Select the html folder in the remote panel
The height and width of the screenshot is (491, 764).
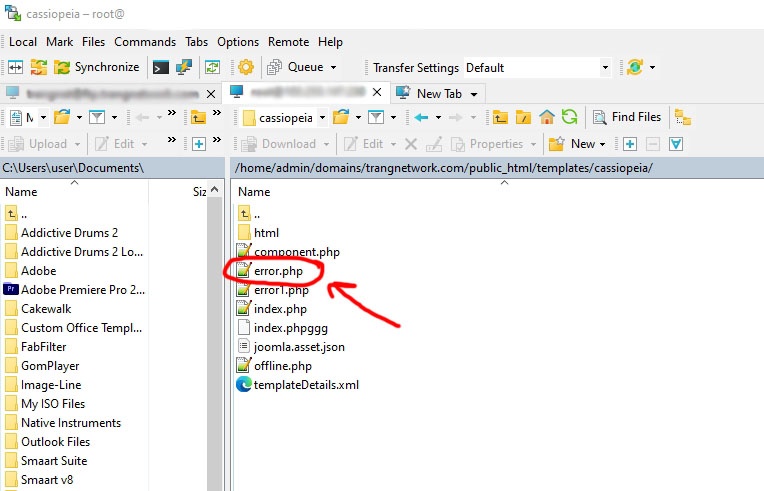[x=266, y=233]
